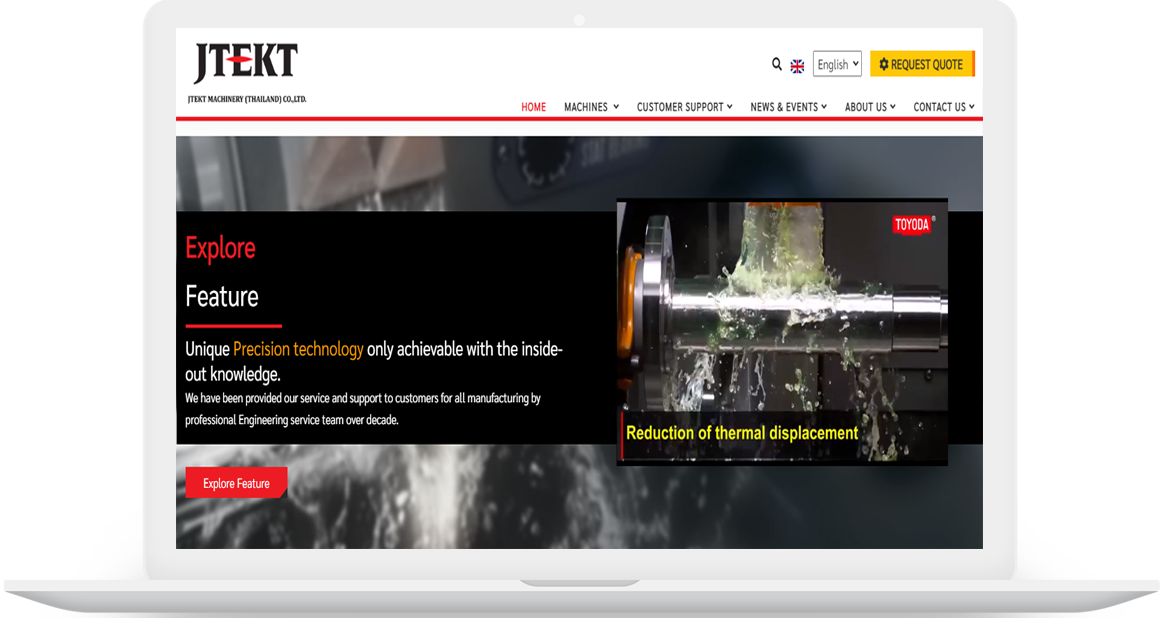The width and height of the screenshot is (1162, 618).
Task: Expand the News & Events menu
Action: 788,107
